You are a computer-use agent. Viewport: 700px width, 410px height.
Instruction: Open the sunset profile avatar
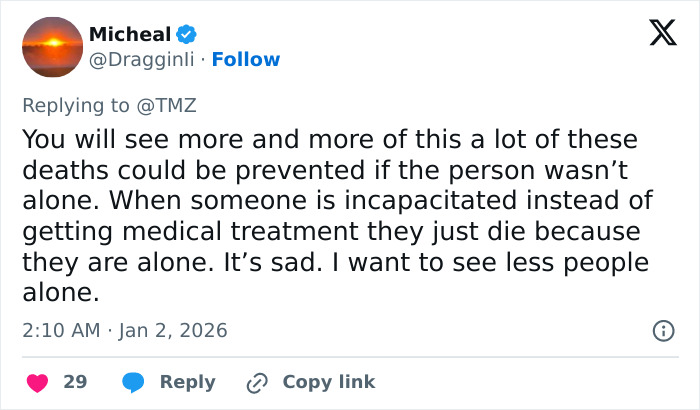(51, 47)
